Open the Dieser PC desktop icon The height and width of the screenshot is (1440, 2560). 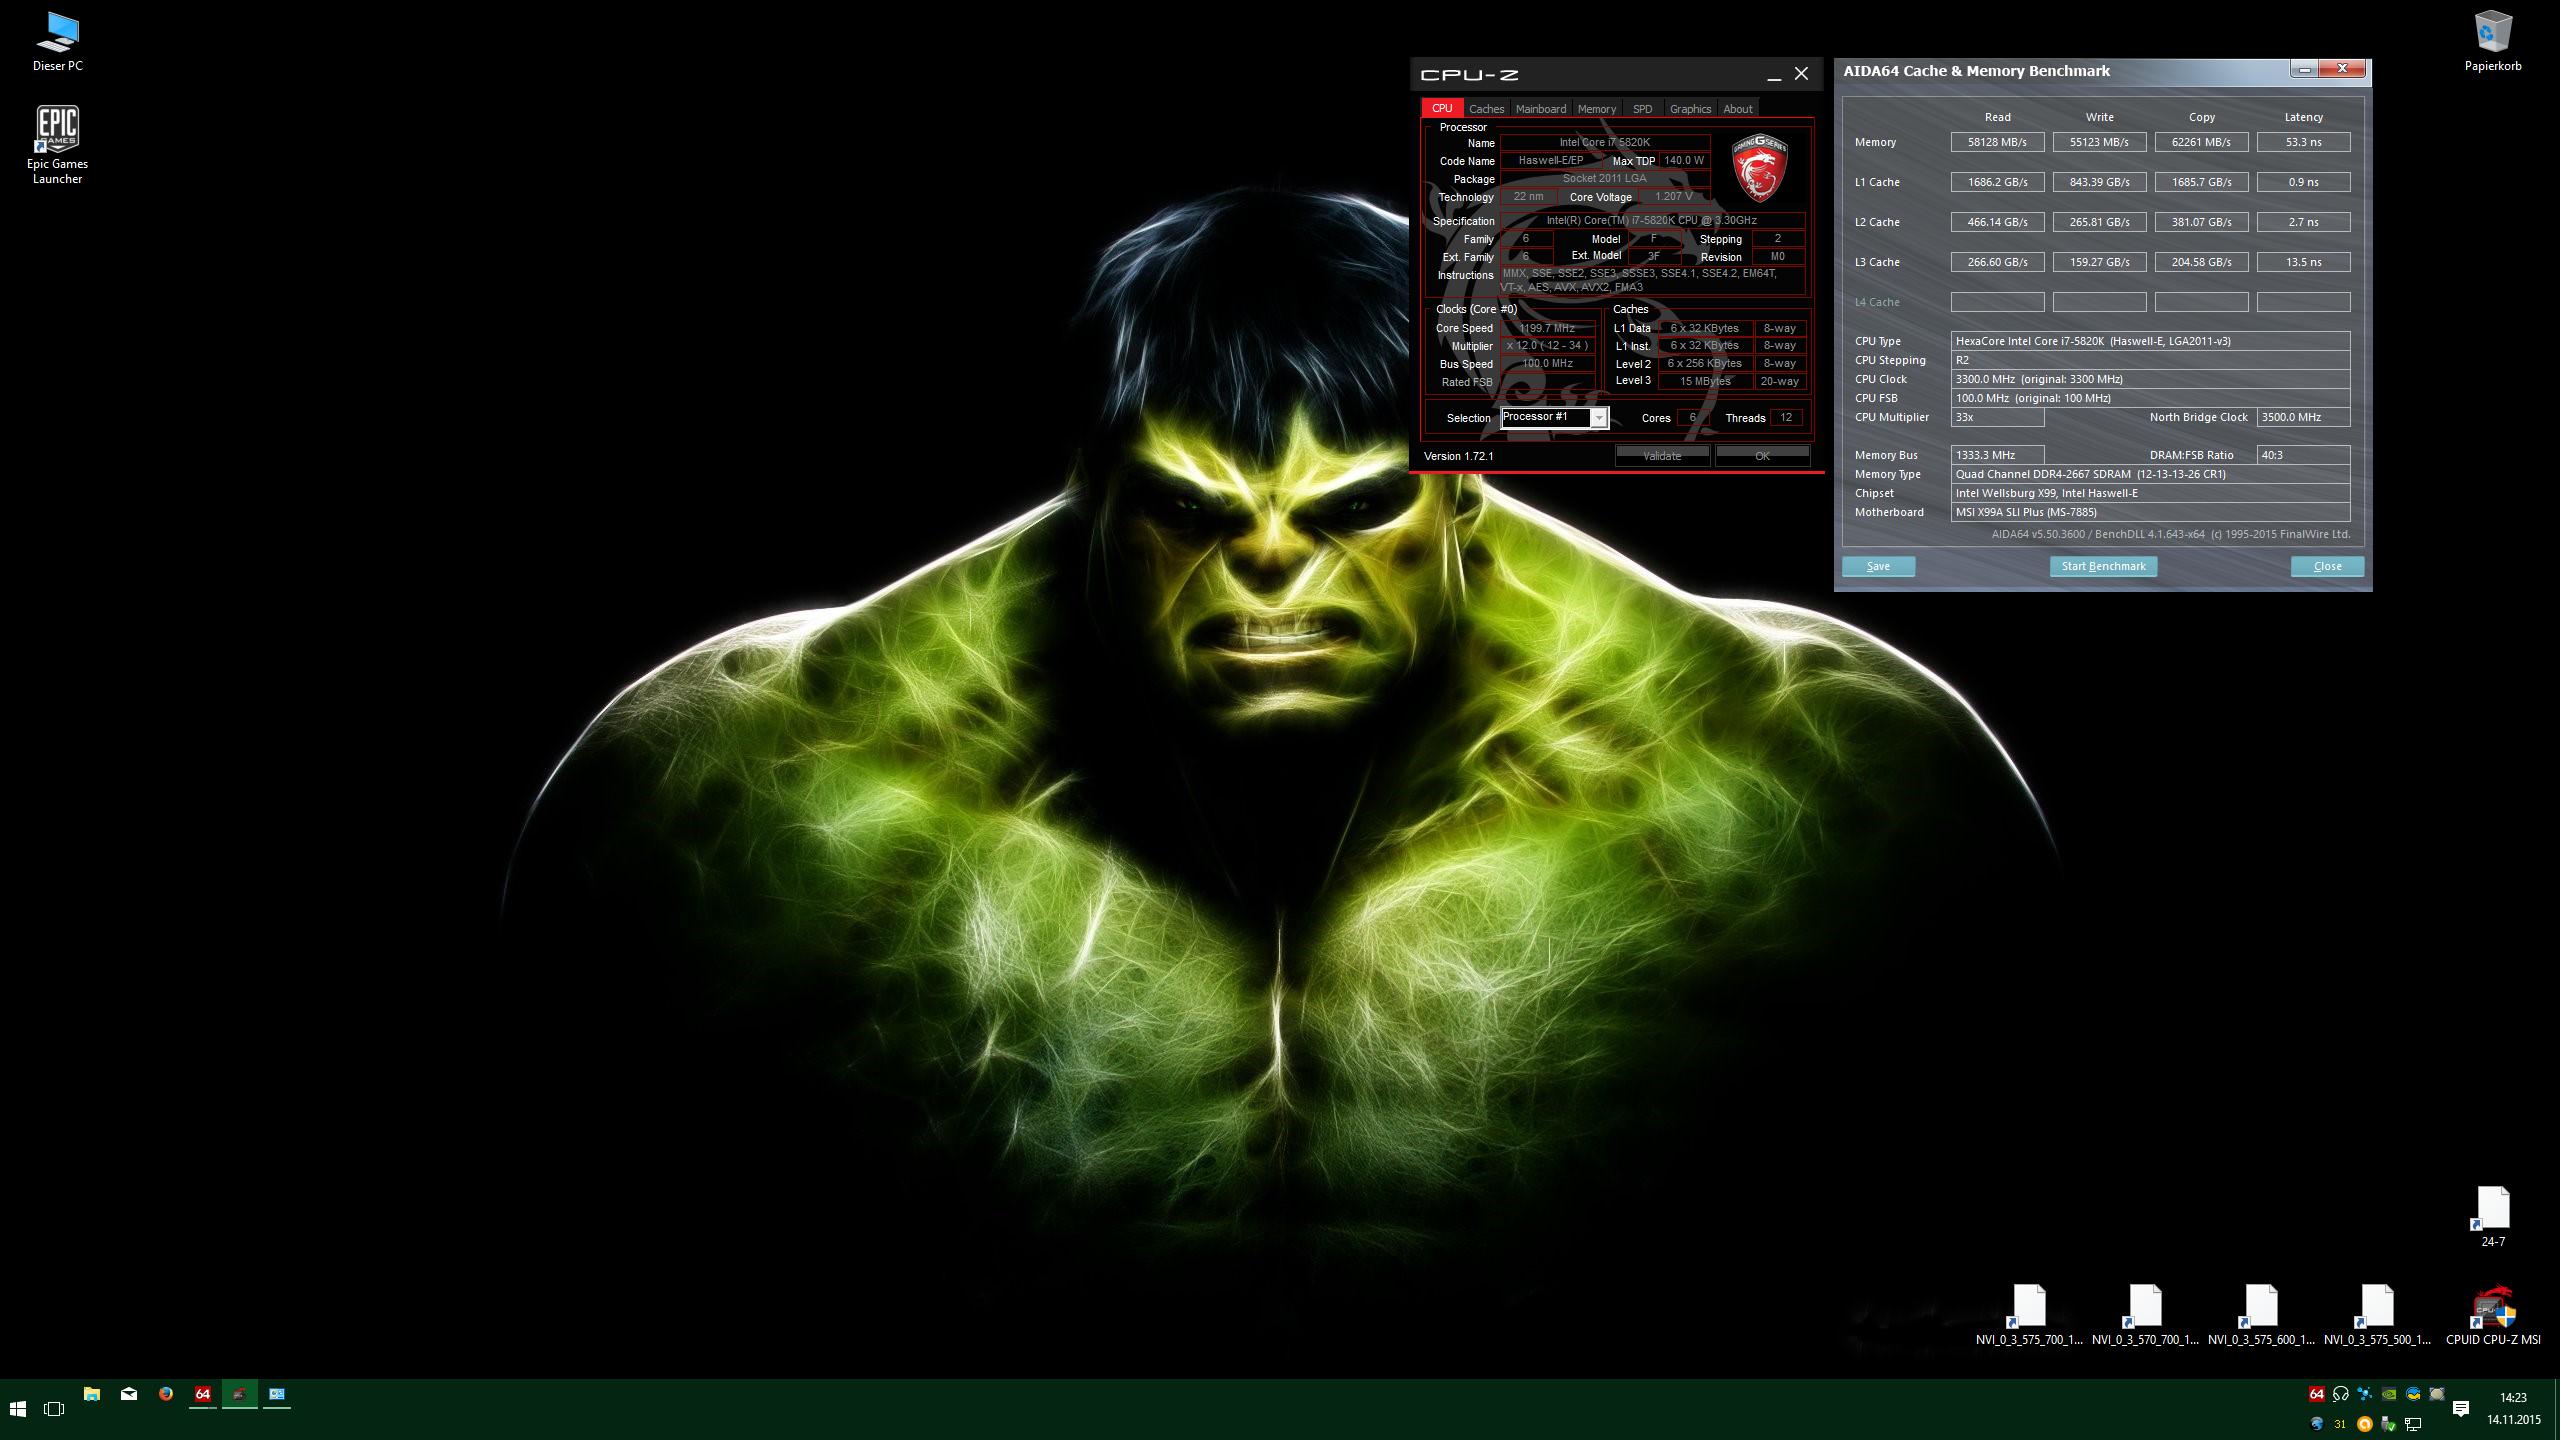(x=57, y=42)
